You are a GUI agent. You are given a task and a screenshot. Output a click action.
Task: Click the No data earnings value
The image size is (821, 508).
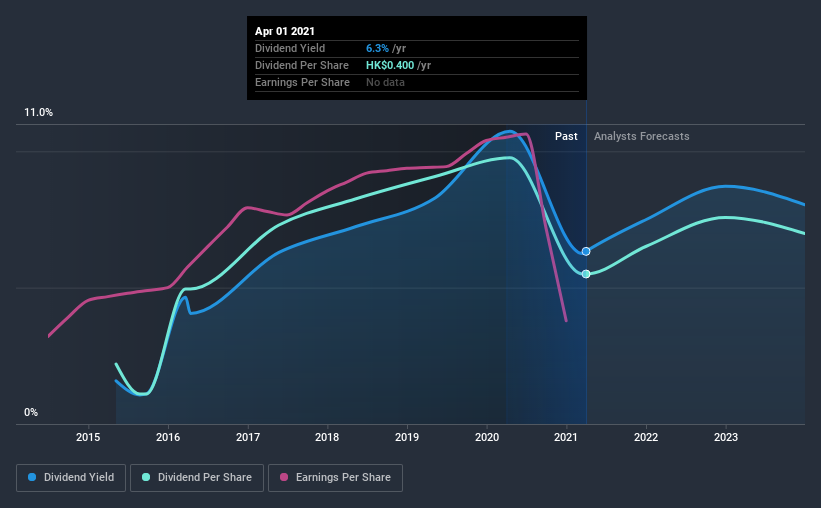385,82
